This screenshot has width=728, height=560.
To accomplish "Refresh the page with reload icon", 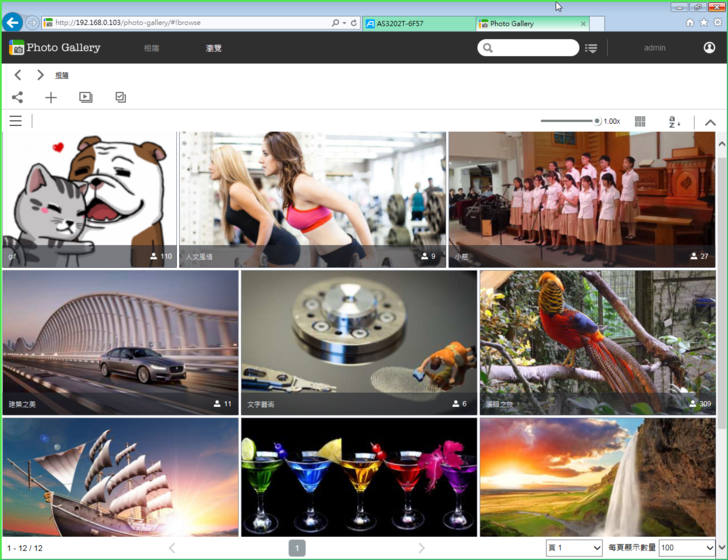I will tap(354, 22).
